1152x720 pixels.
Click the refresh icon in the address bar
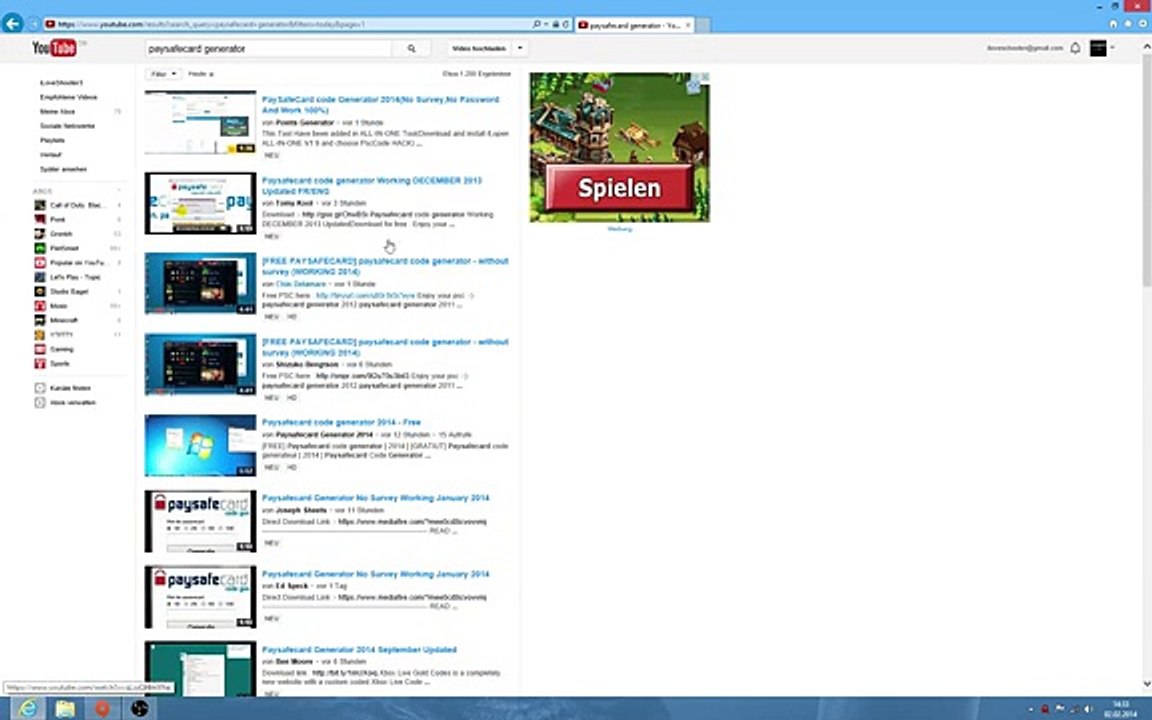(x=566, y=24)
